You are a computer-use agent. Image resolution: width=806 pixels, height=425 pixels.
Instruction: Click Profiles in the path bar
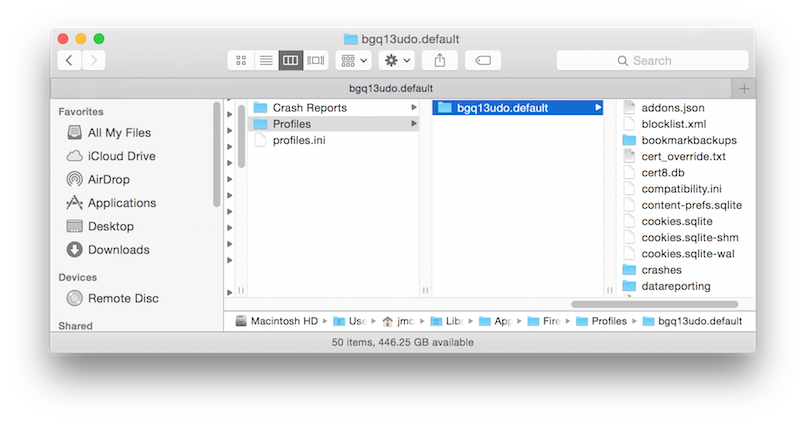[601, 321]
